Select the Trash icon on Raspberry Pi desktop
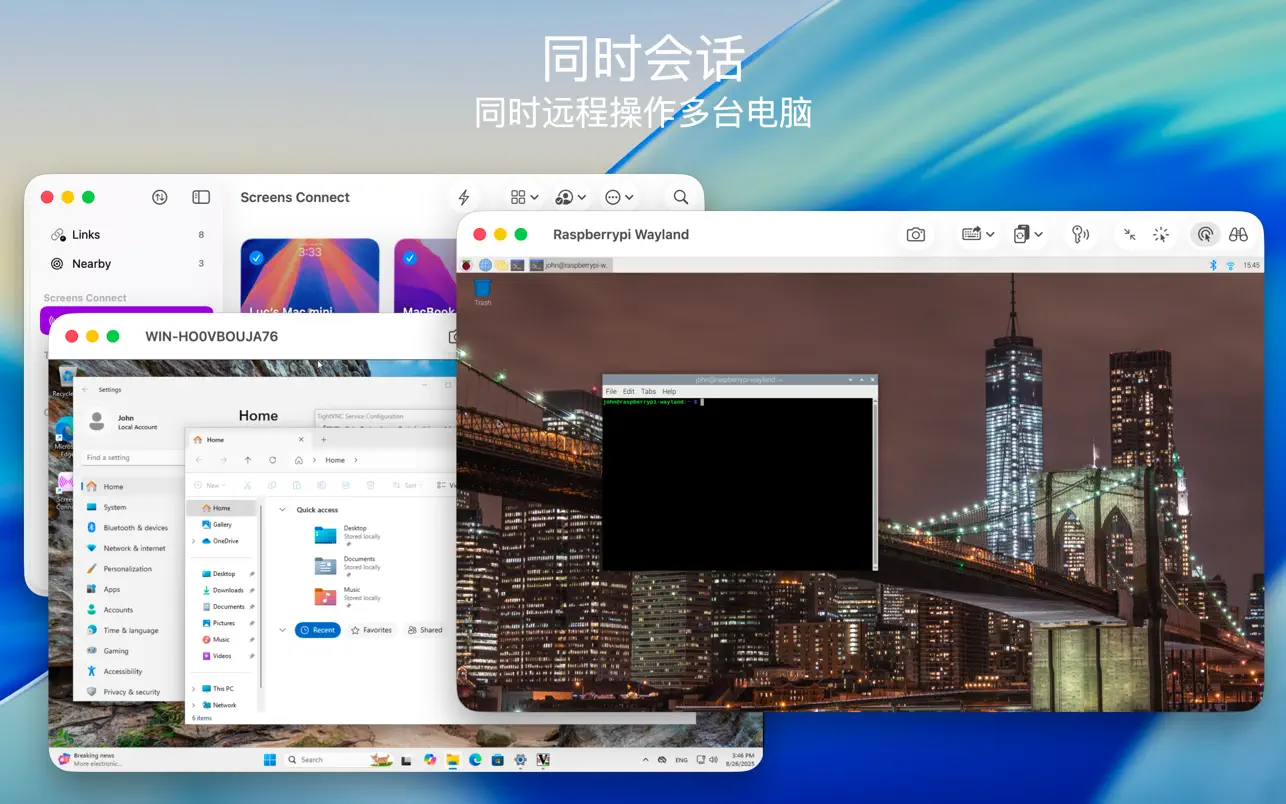 click(483, 292)
